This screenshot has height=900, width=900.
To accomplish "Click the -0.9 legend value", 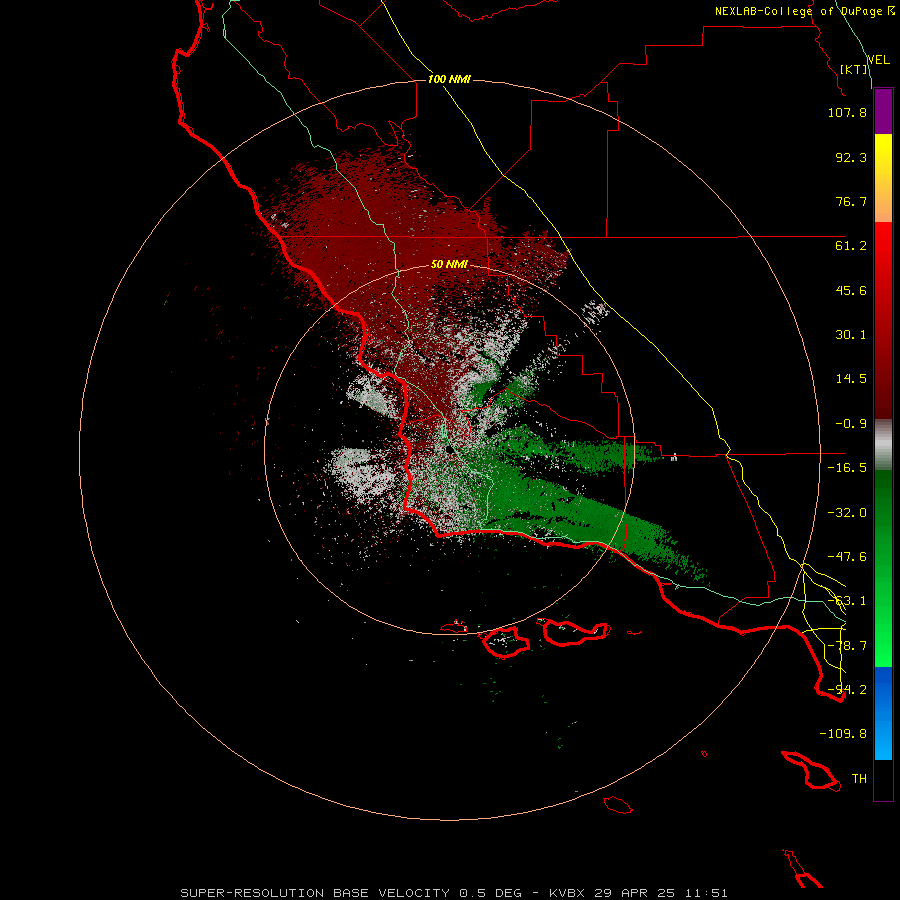I will point(851,424).
